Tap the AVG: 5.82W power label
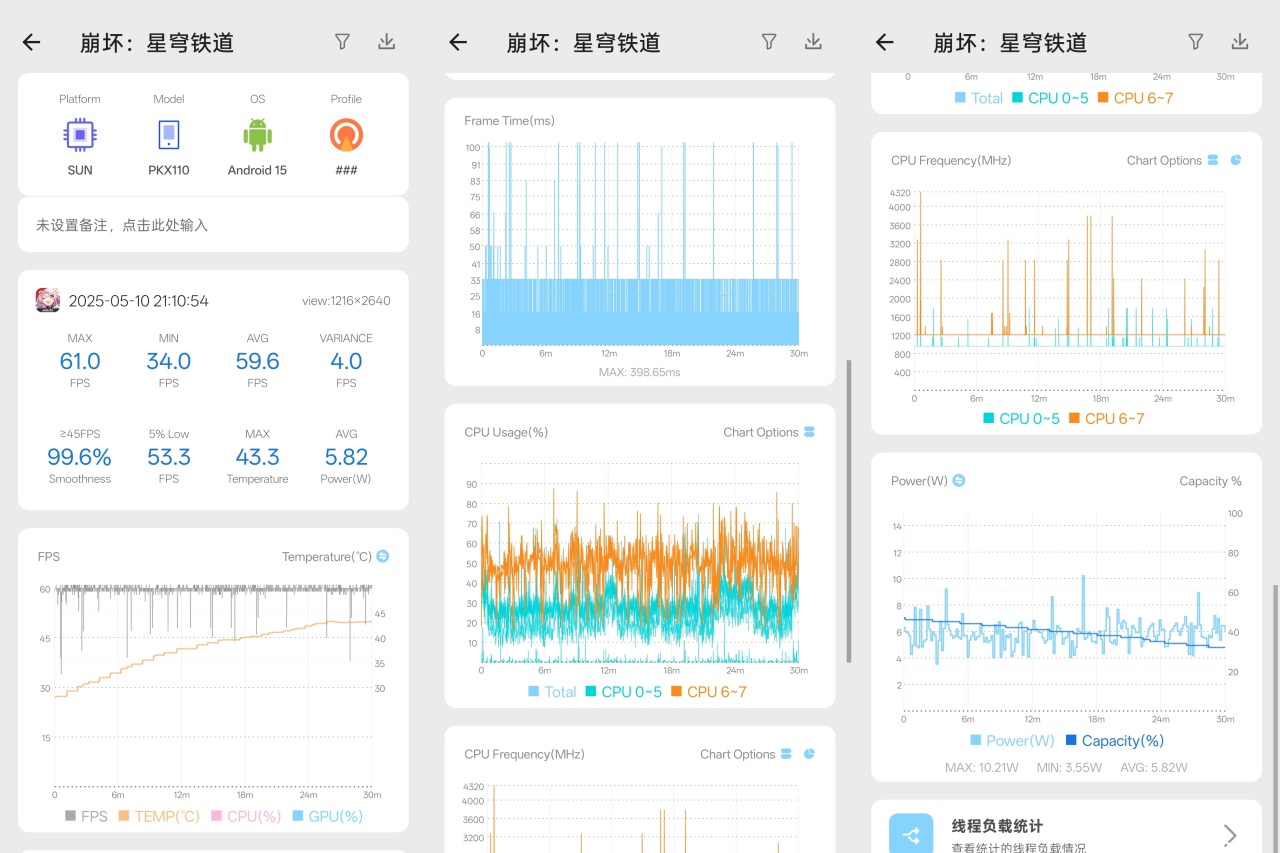This screenshot has height=853, width=1280. coord(1152,768)
